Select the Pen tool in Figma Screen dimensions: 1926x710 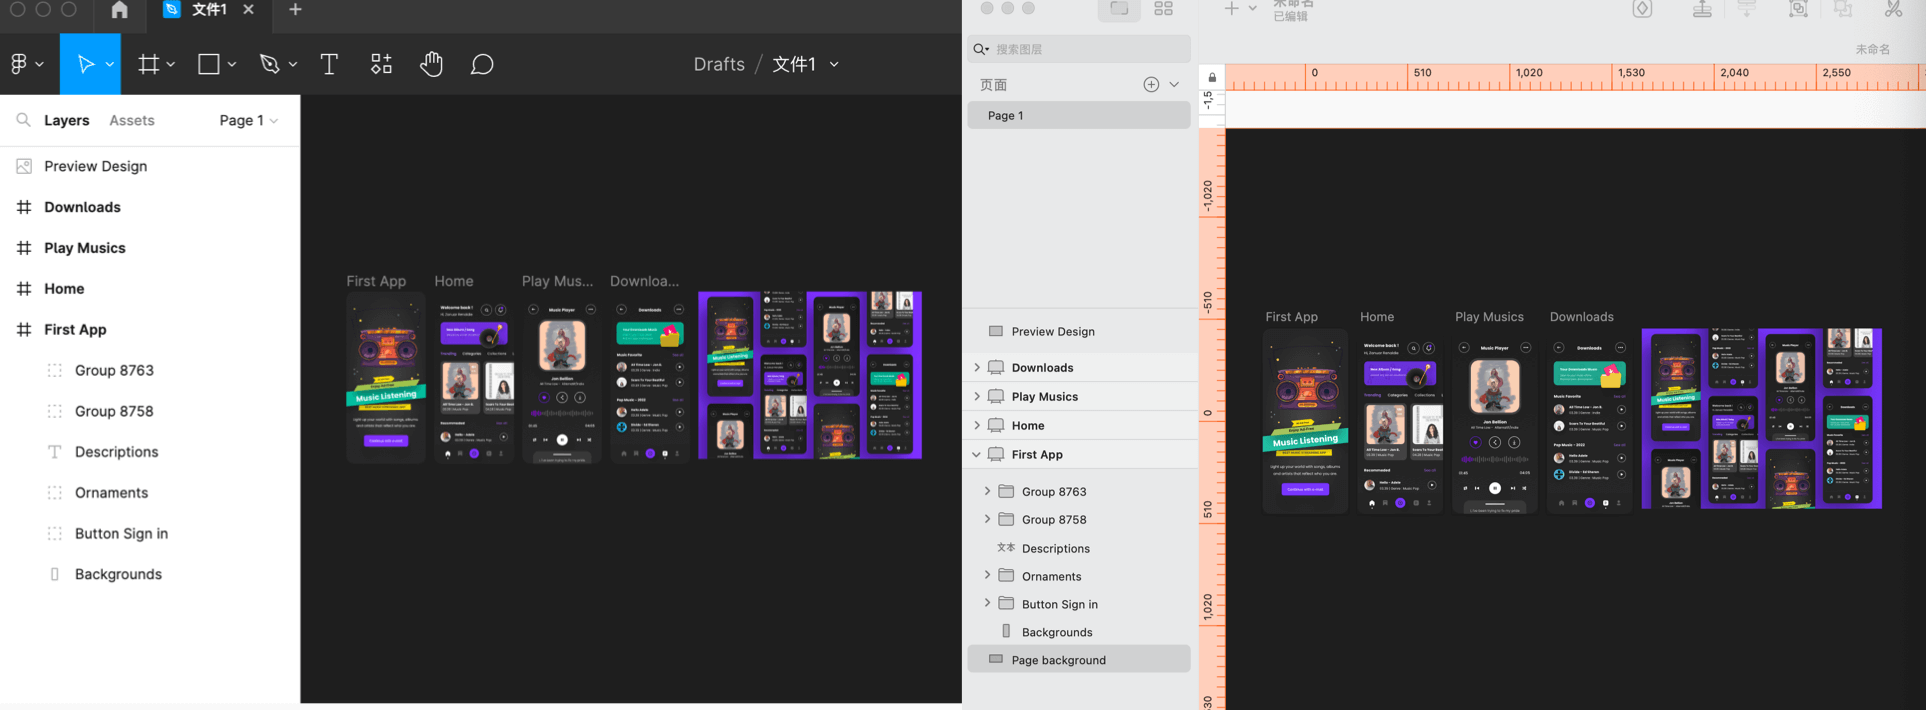(269, 64)
